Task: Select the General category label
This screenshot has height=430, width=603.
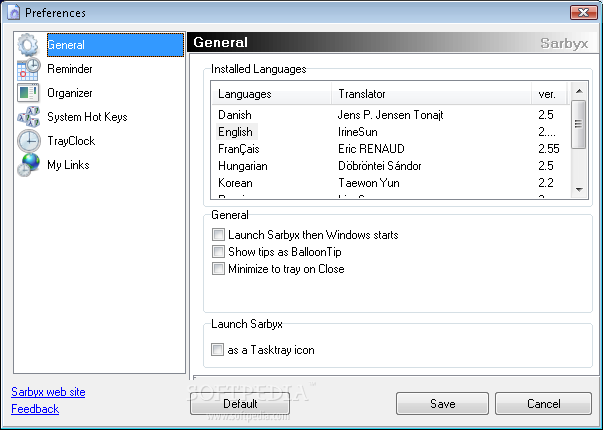Action: [x=115, y=45]
